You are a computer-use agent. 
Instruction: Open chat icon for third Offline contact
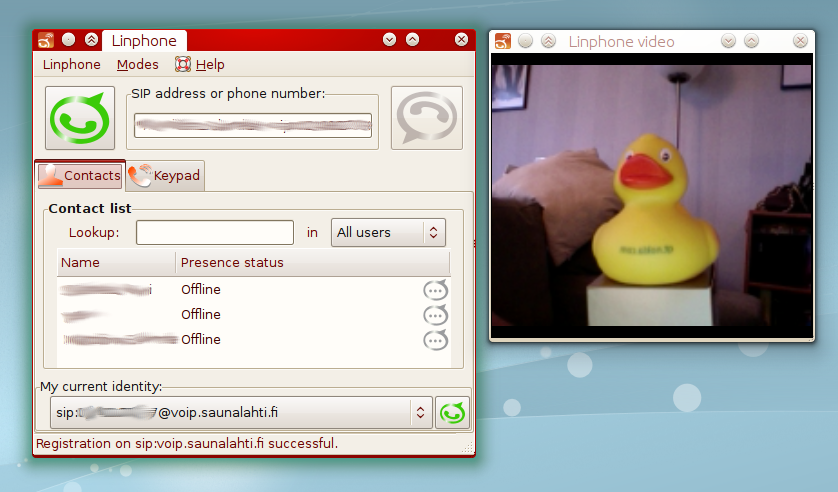point(435,340)
